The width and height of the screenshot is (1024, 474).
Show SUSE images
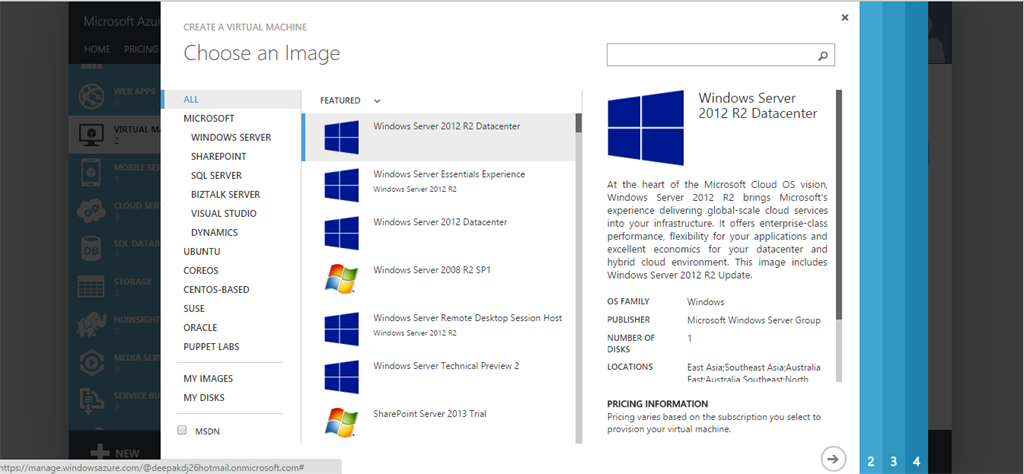tap(194, 308)
